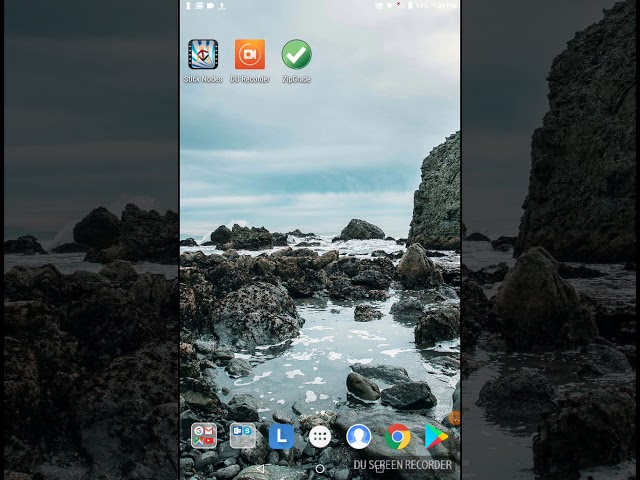Tap the battery icon in status bar
640x480 pixels.
410,5
